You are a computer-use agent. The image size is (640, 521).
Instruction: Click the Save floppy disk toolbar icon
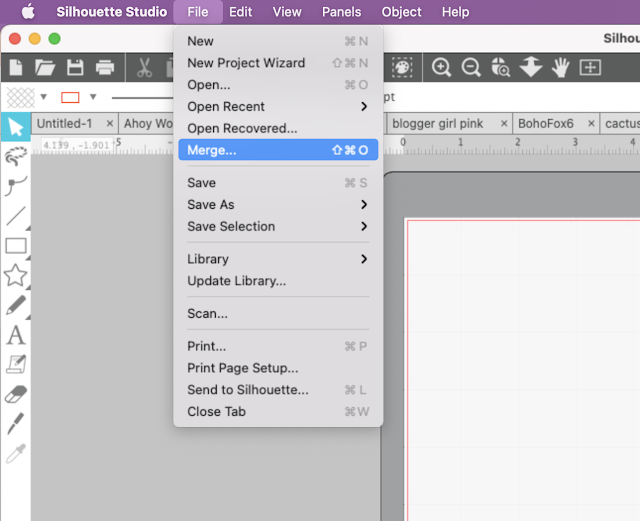(75, 67)
